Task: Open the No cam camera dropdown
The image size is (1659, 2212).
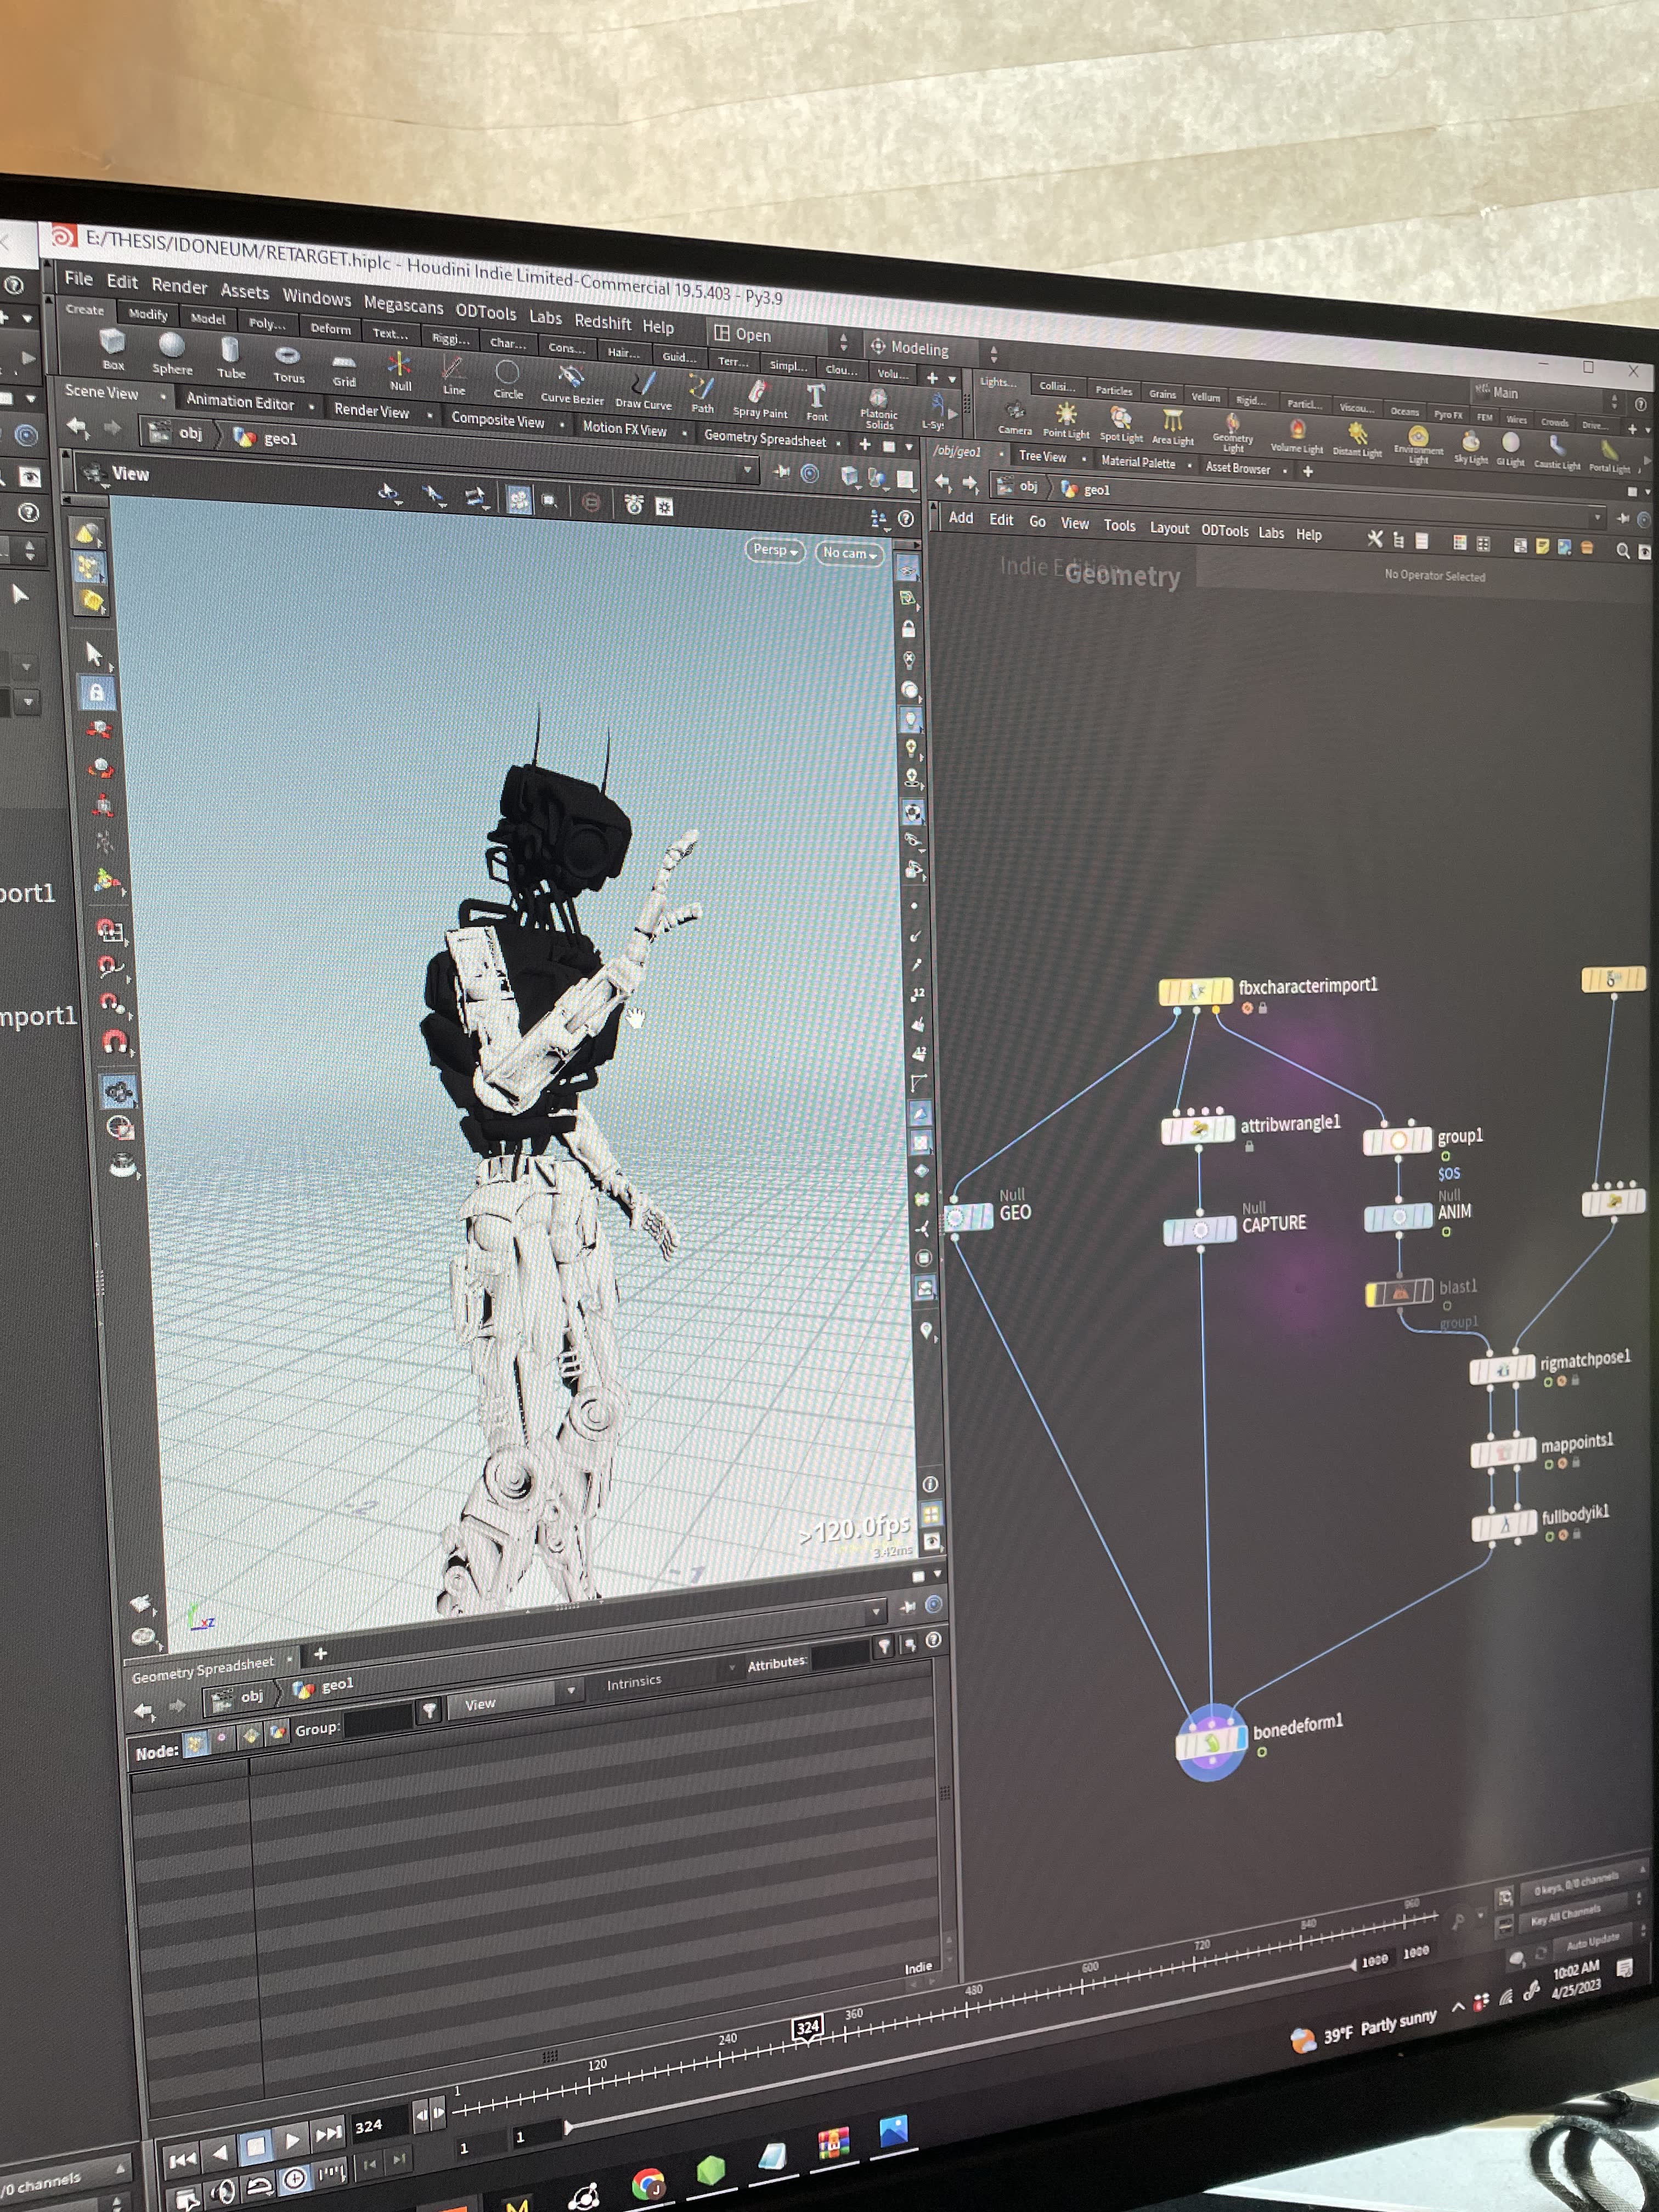Action: [x=850, y=553]
